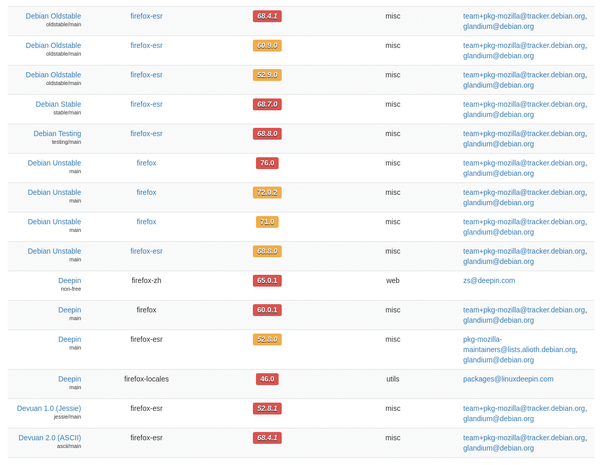Click the orange 60.9.0 version badge
Screen dimensions: 600x465
(267, 46)
